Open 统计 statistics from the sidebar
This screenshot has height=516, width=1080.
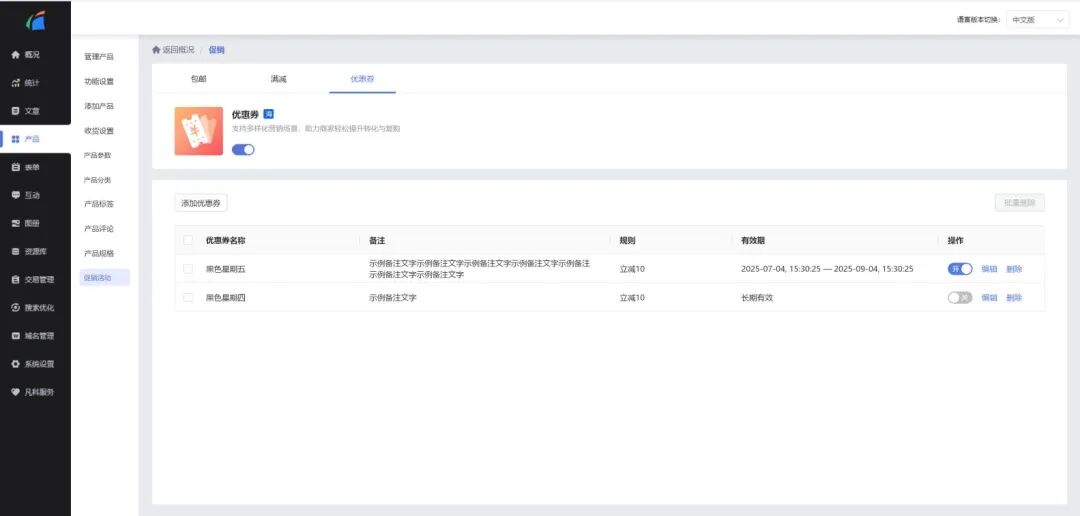tap(16, 83)
